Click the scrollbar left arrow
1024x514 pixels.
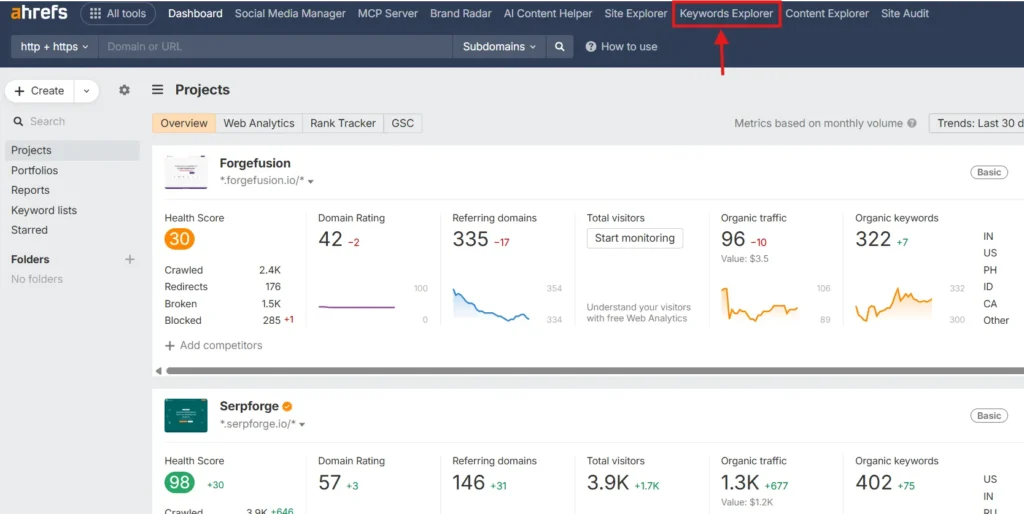(158, 371)
